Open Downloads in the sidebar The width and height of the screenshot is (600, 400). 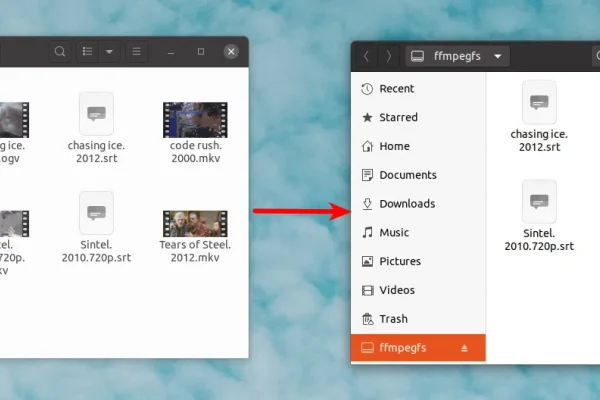click(418, 204)
